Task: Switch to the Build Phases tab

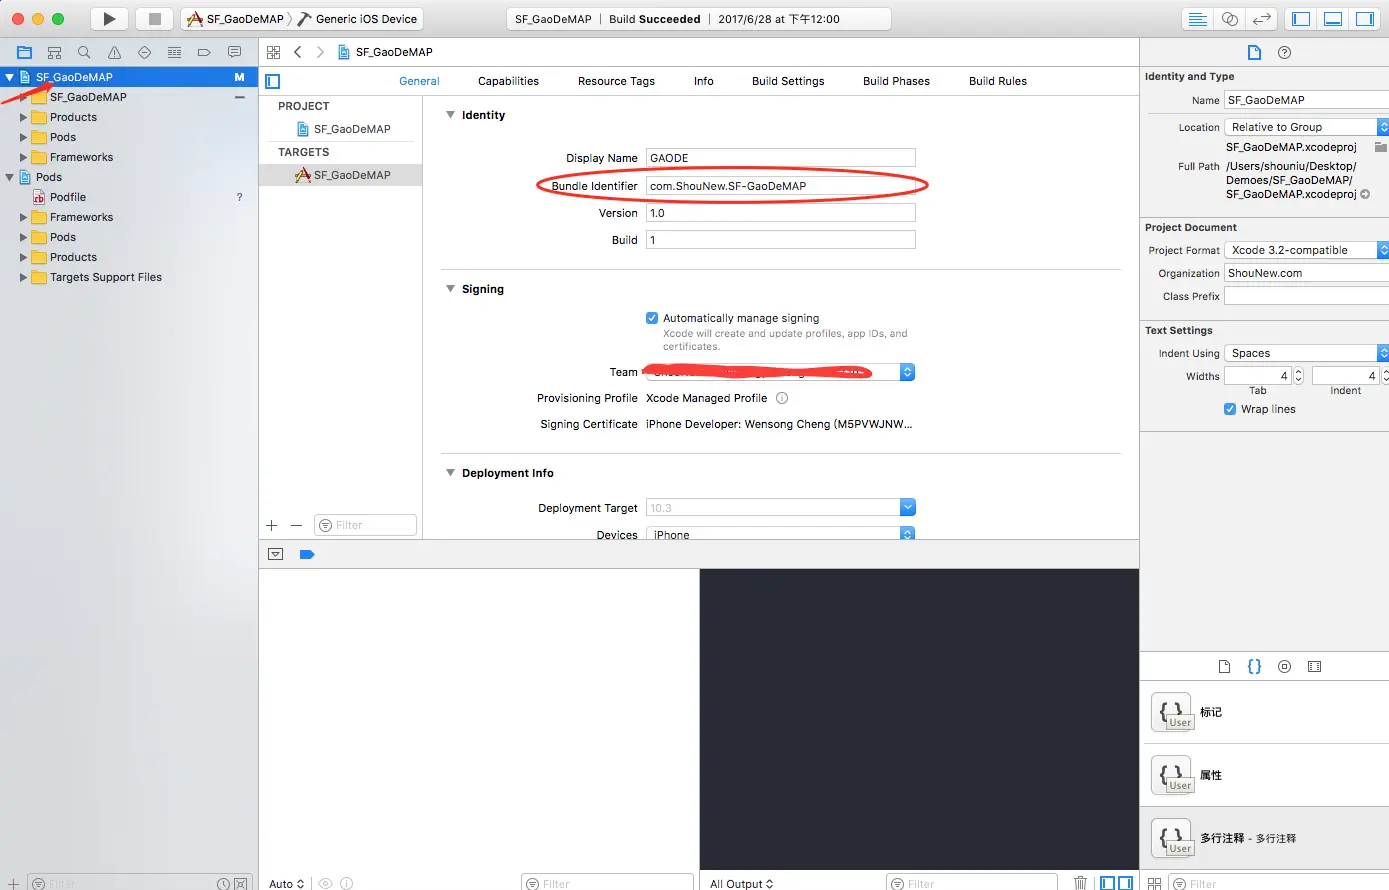Action: point(896,81)
